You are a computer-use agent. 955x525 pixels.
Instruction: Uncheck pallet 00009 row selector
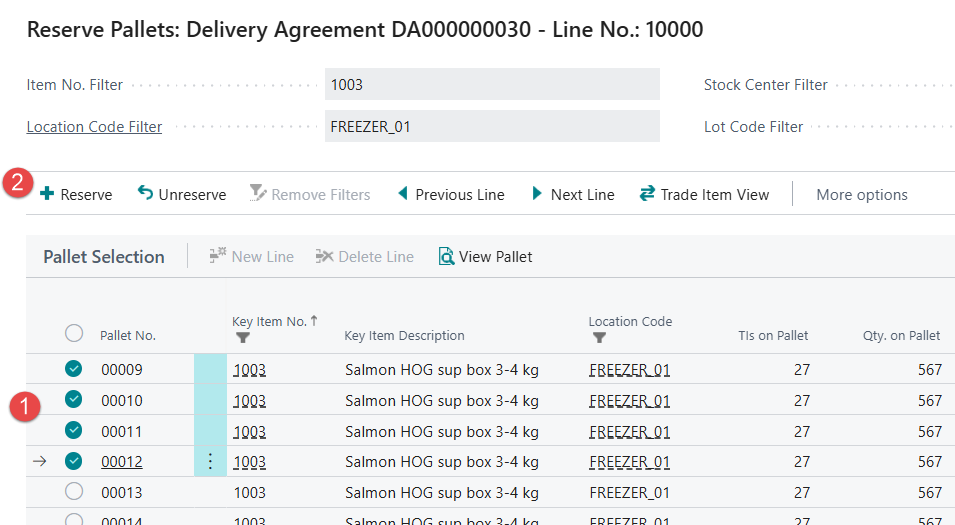(x=73, y=369)
